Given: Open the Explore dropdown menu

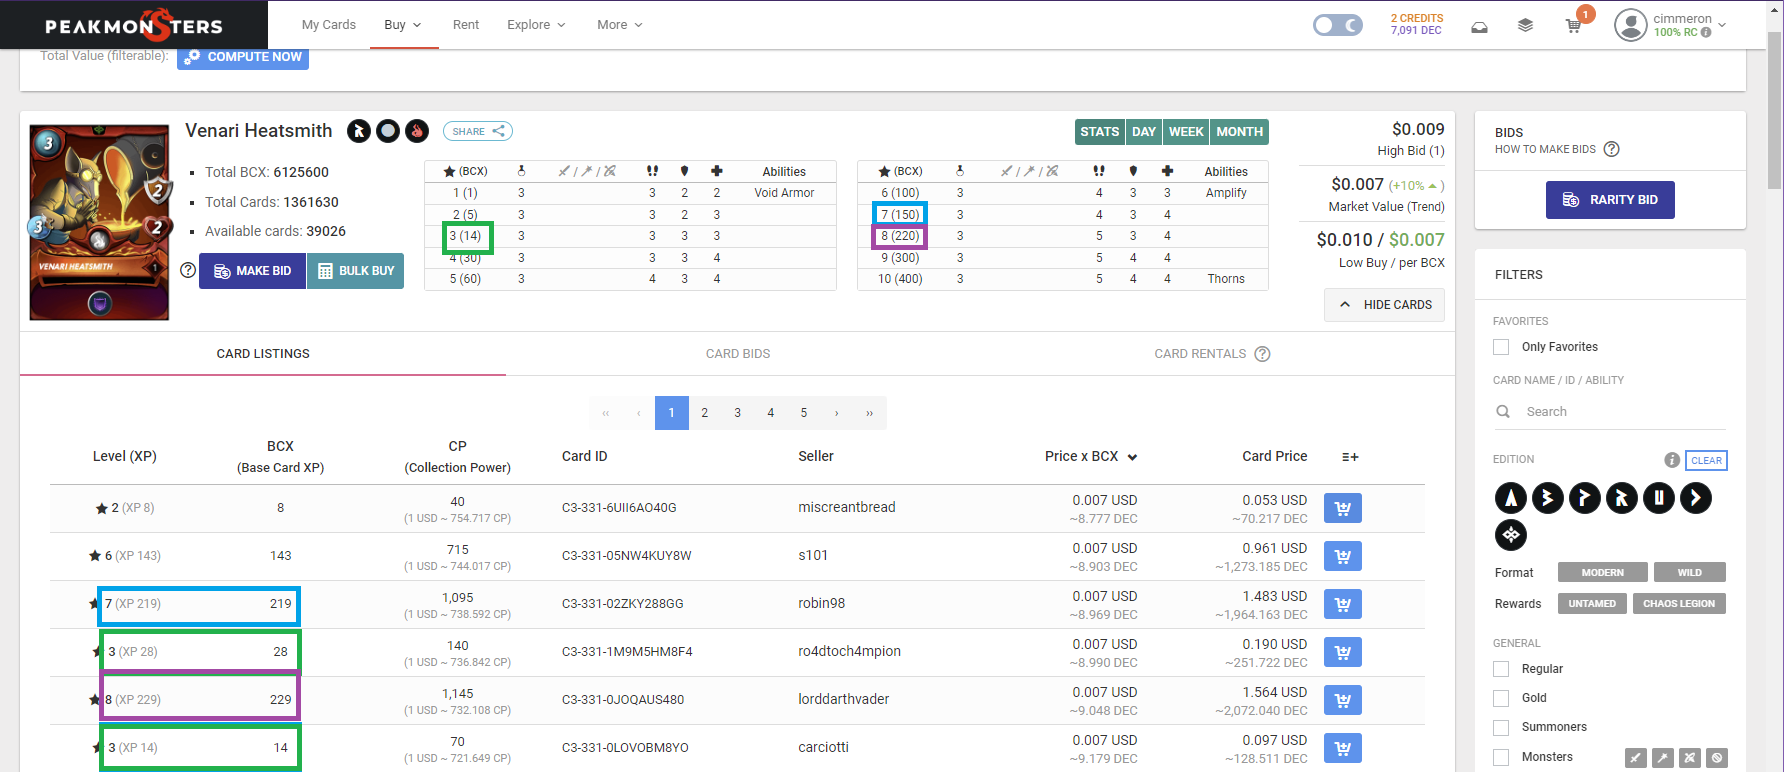Looking at the screenshot, I should point(536,25).
